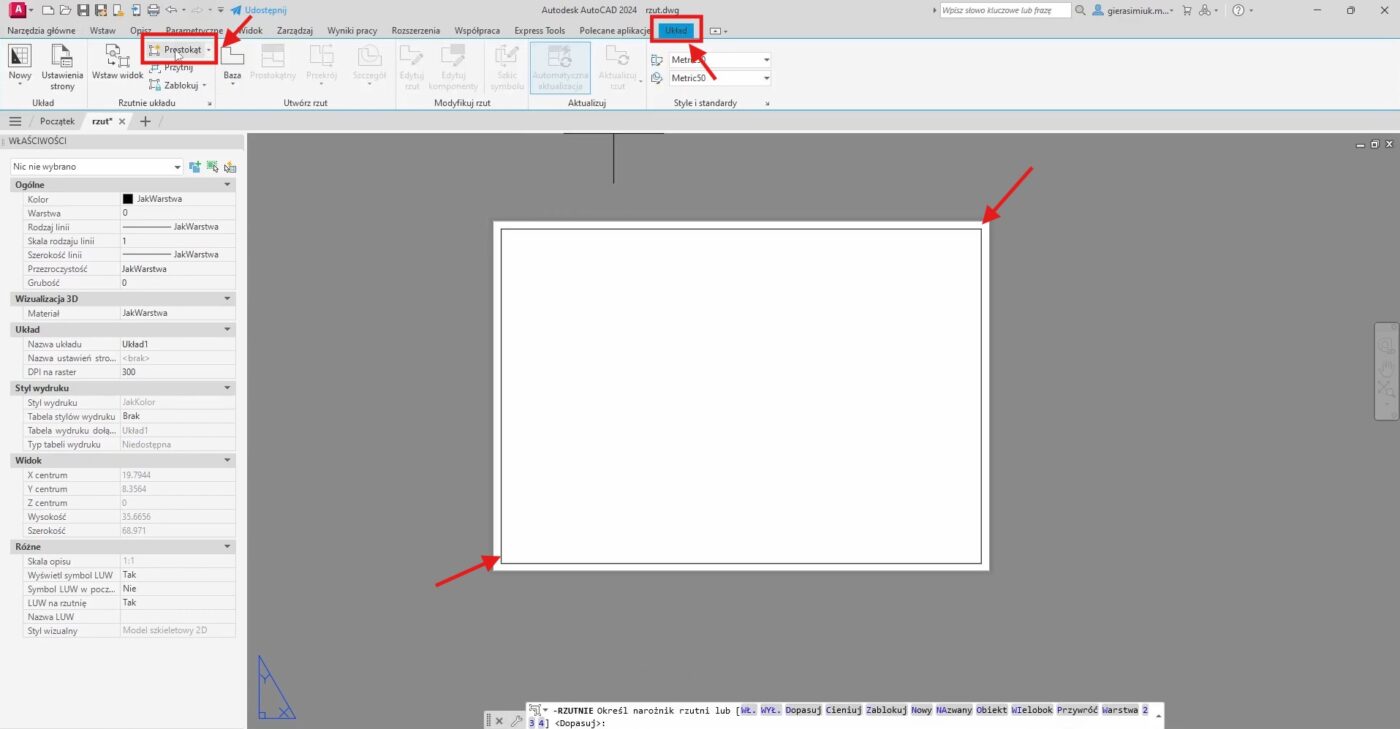Screen dimensions: 1400x729
Task: Click the save icon in quick access toolbar
Action: (x=83, y=10)
